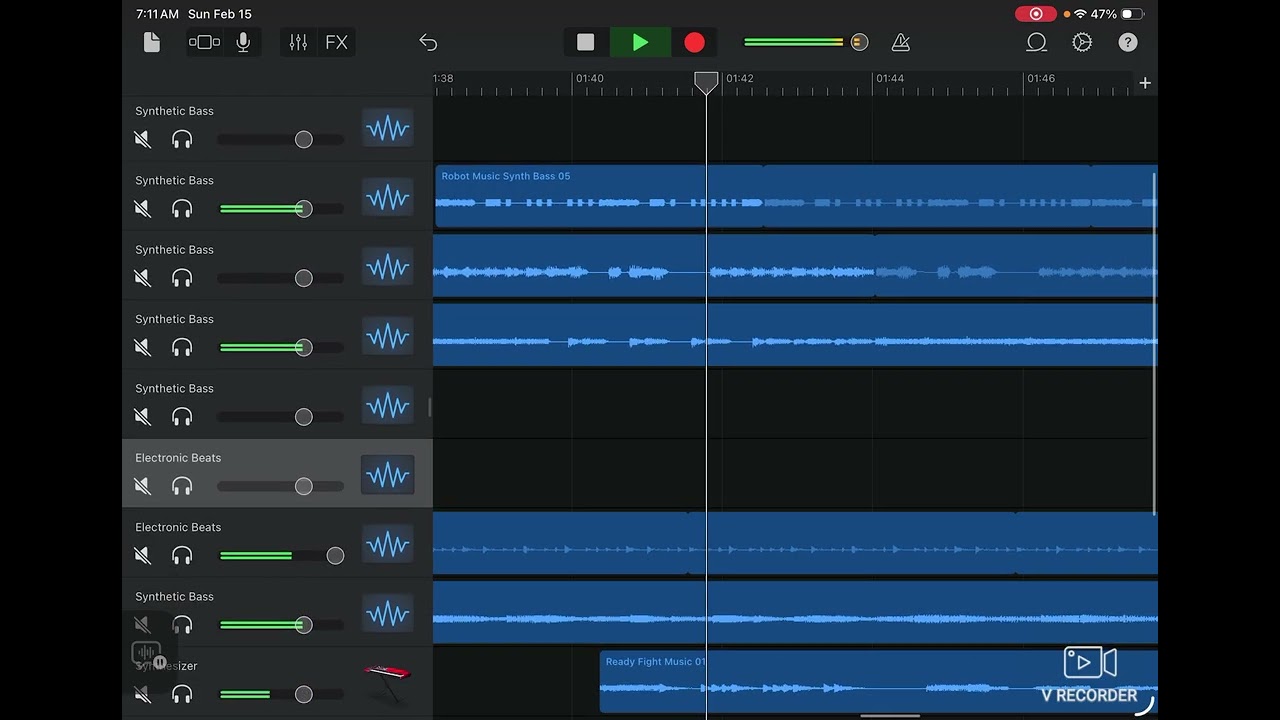Image resolution: width=1280 pixels, height=720 pixels.
Task: Mute Synthetic Bass track just above Synthesizer
Action: click(x=143, y=625)
